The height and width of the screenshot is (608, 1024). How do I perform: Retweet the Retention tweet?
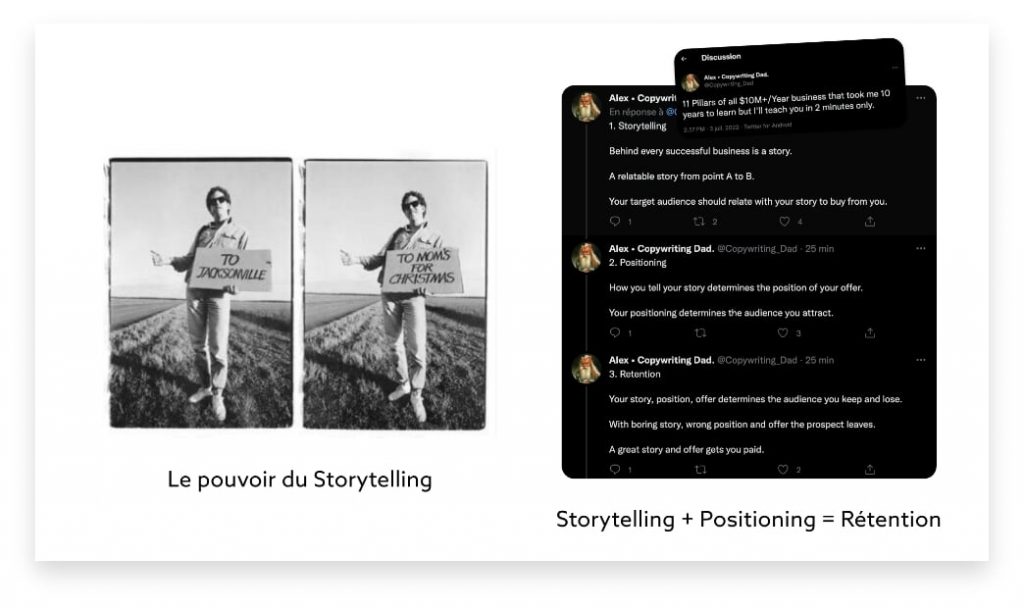click(x=699, y=469)
